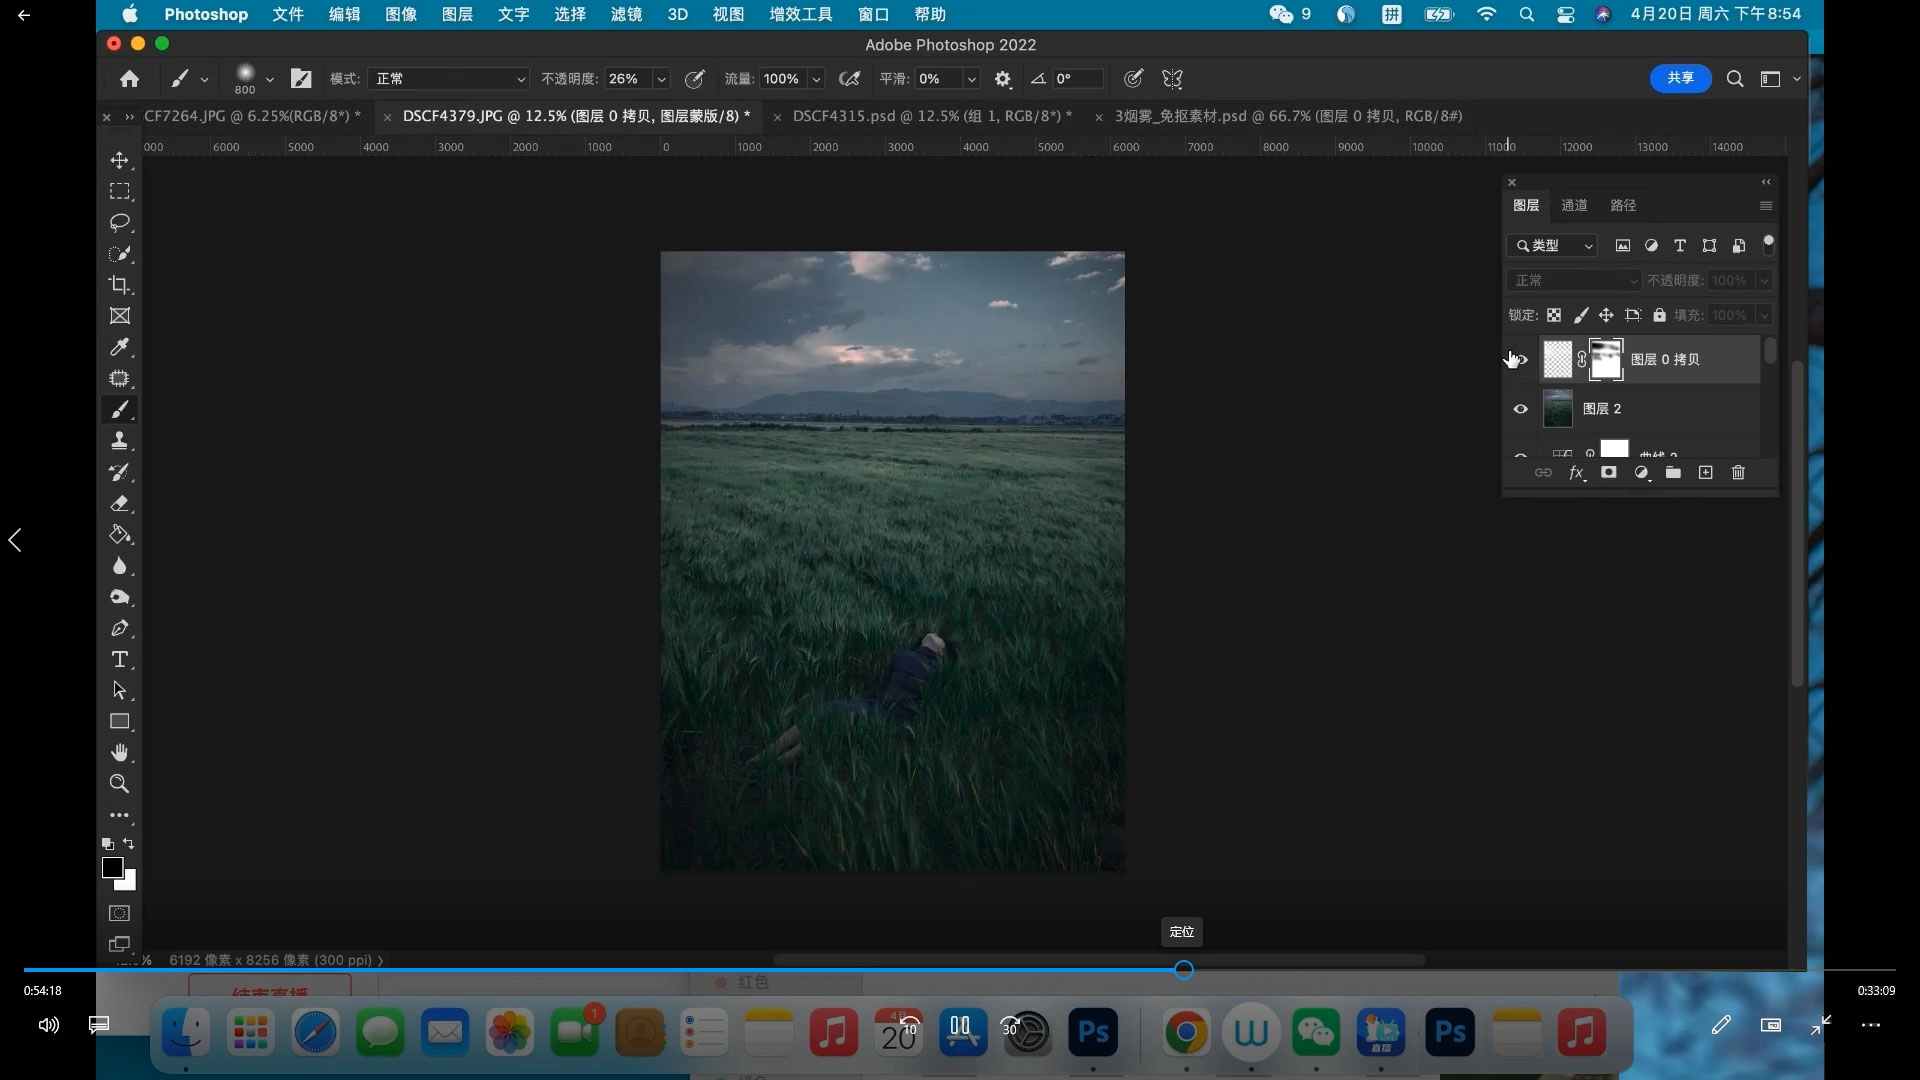This screenshot has height=1080, width=1920.
Task: Delete layer using trash icon
Action: (x=1738, y=473)
